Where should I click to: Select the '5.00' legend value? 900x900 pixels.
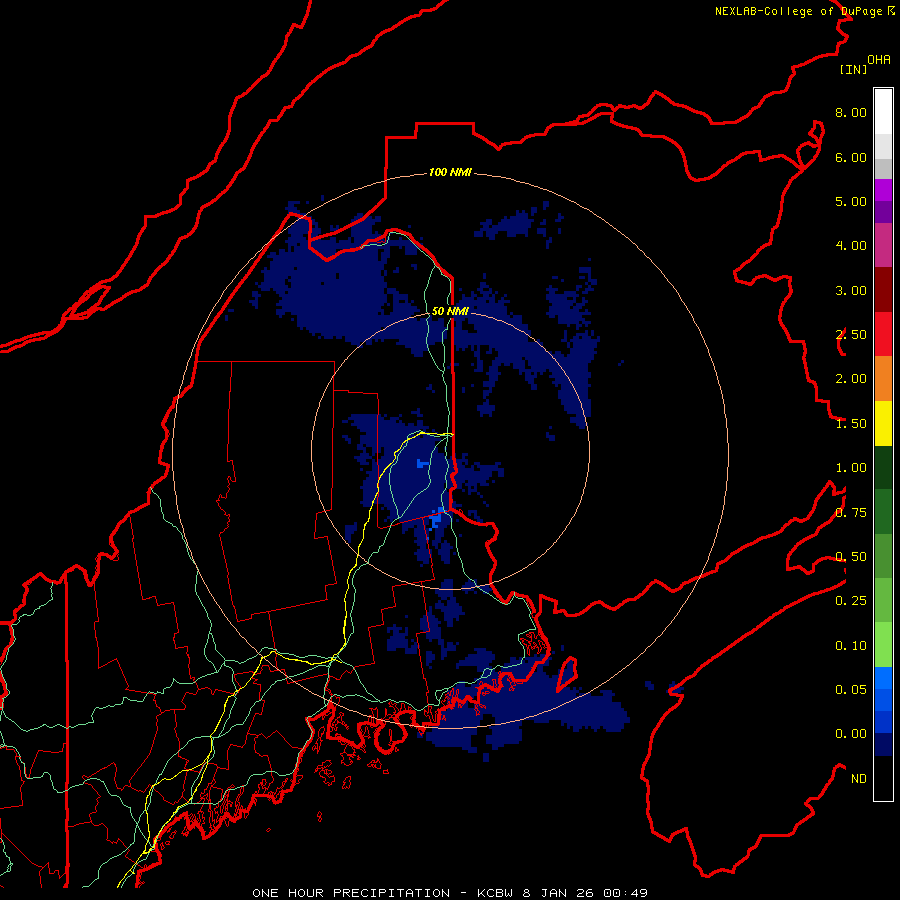(851, 201)
